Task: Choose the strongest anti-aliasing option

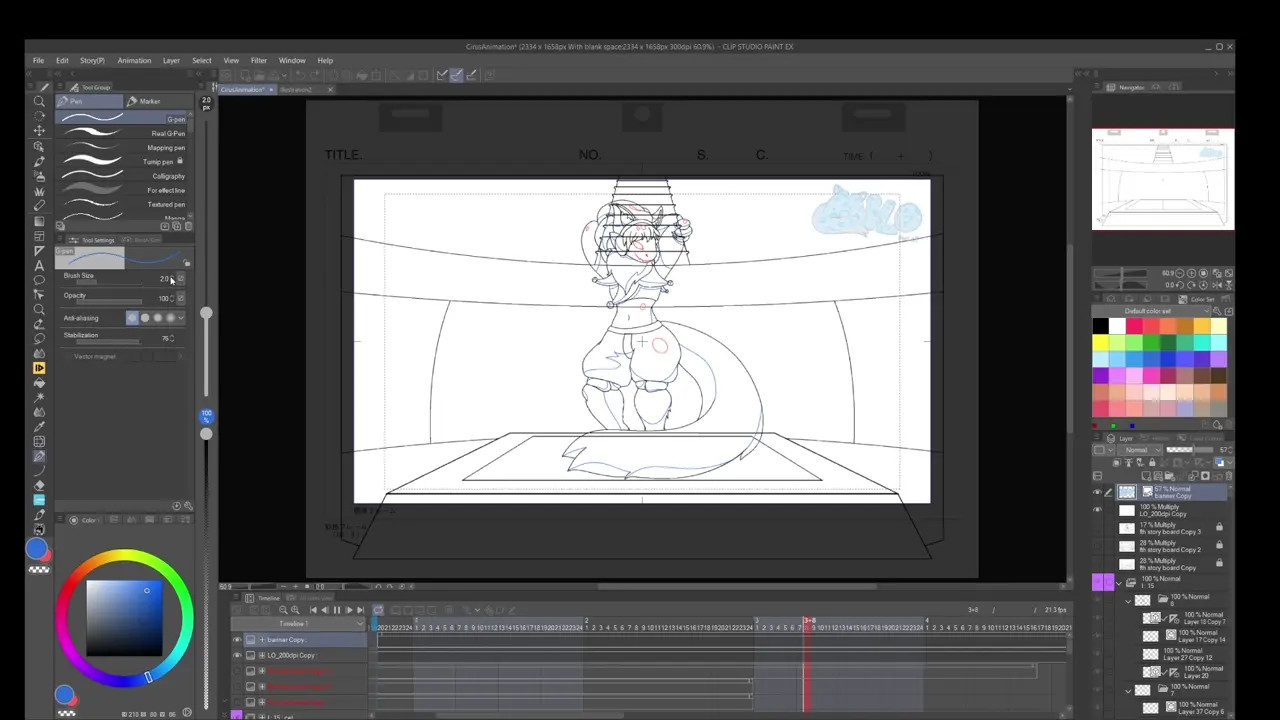Action: [x=171, y=317]
